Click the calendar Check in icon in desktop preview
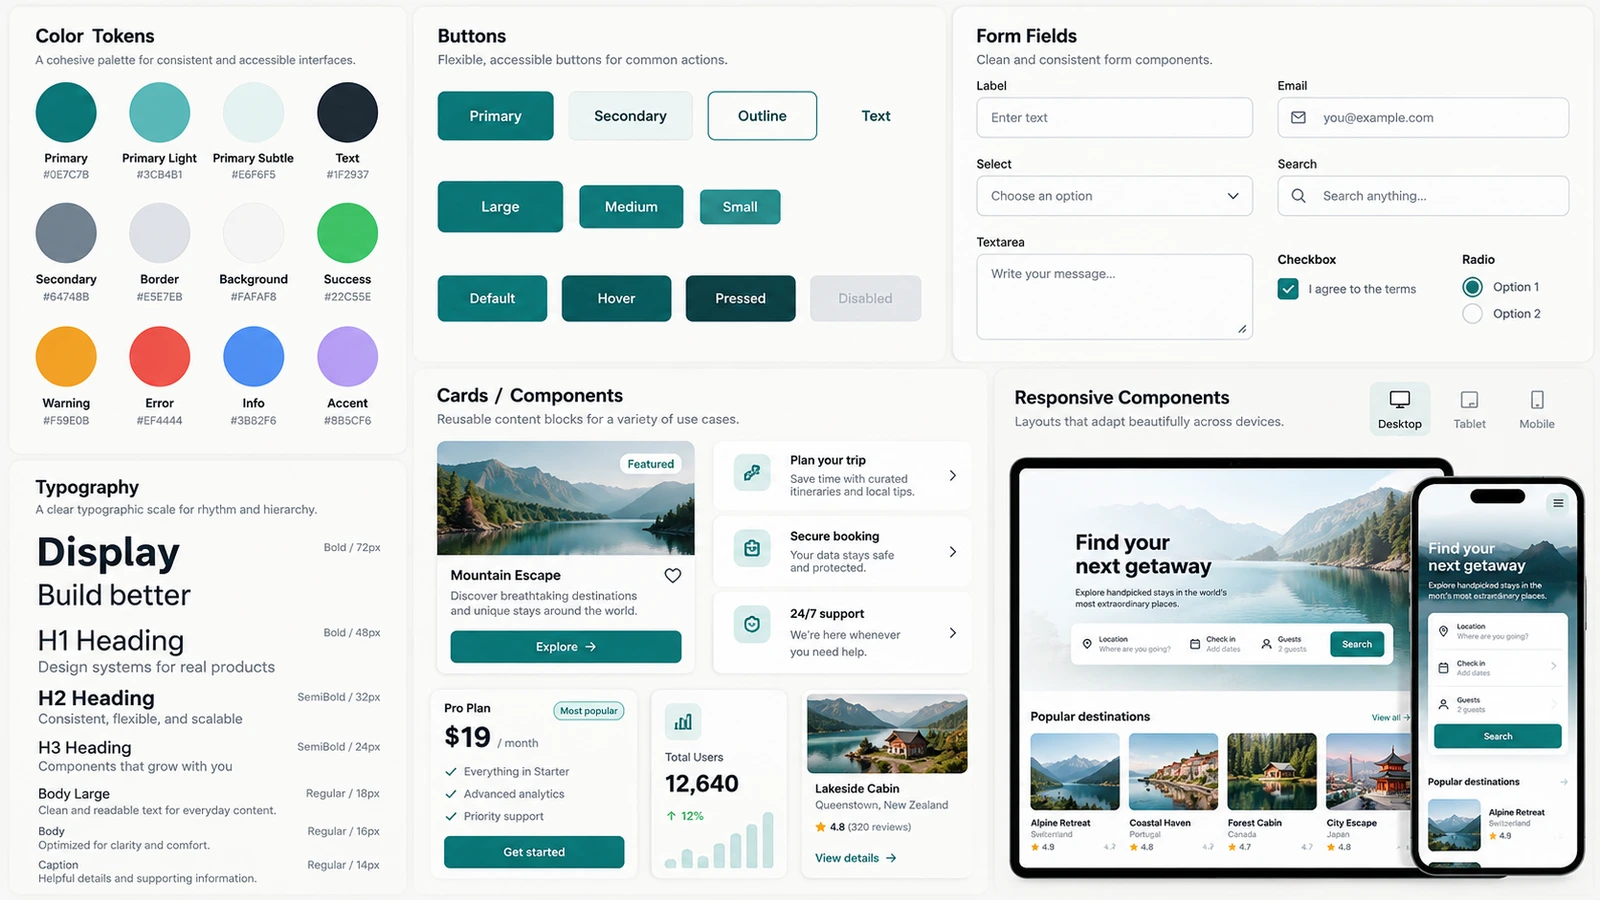Viewport: 1600px width, 900px height. pyautogui.click(x=1195, y=644)
